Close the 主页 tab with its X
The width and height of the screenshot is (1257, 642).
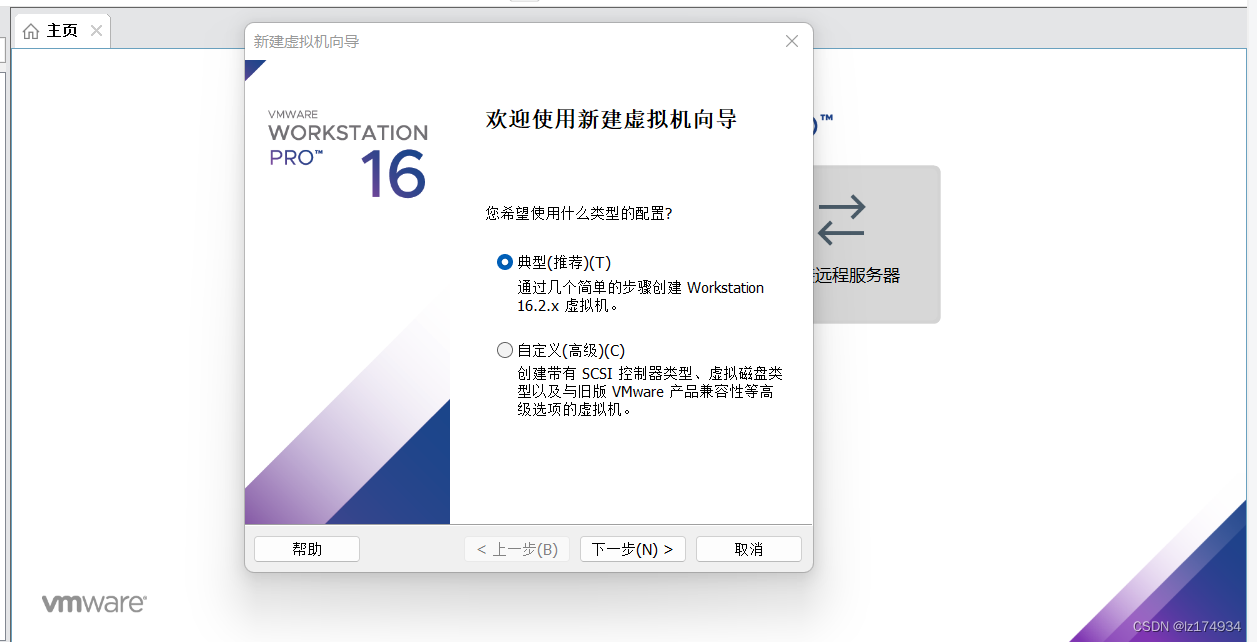[96, 31]
